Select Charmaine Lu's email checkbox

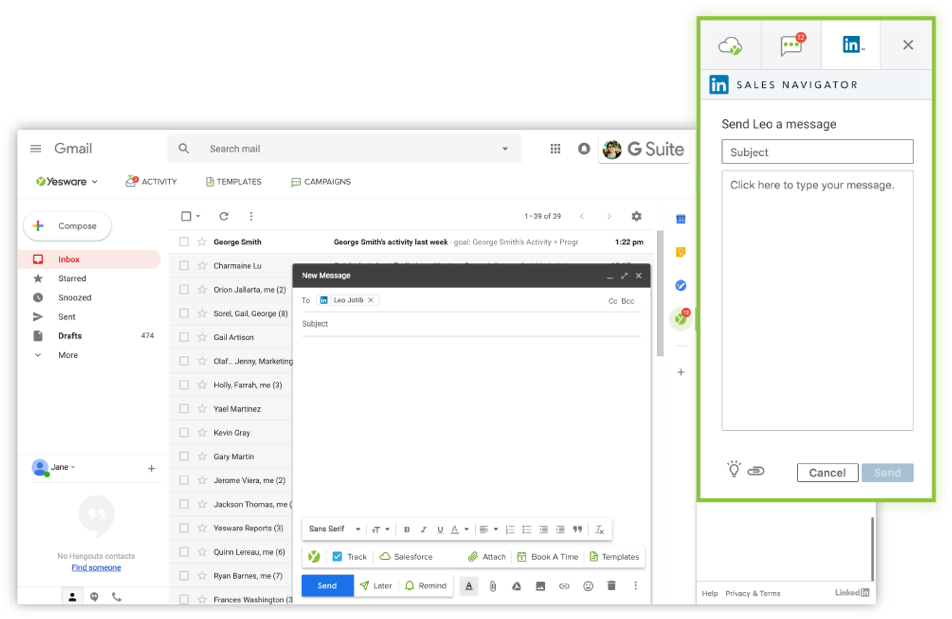pyautogui.click(x=185, y=265)
